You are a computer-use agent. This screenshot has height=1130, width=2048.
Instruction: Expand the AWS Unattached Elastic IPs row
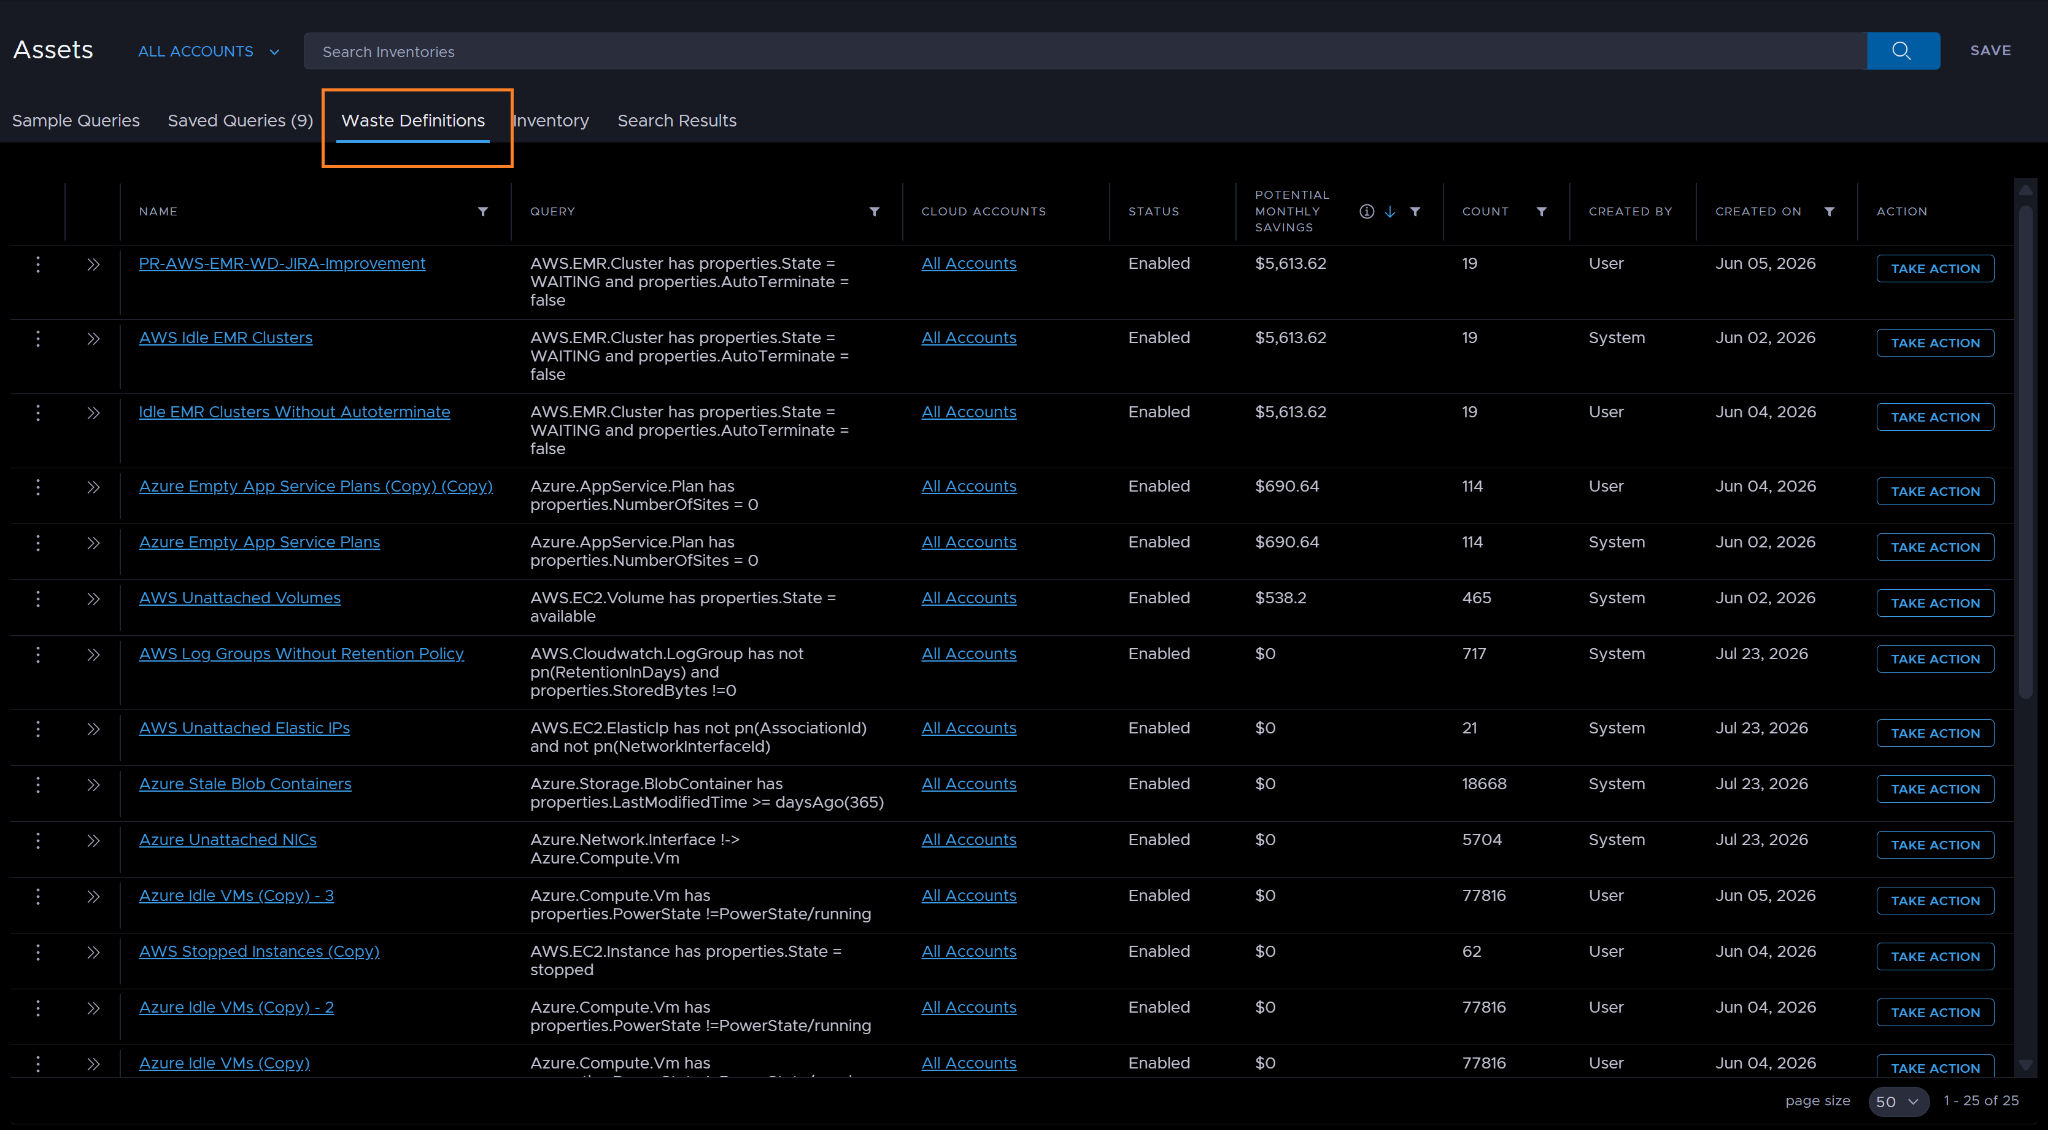tap(93, 729)
